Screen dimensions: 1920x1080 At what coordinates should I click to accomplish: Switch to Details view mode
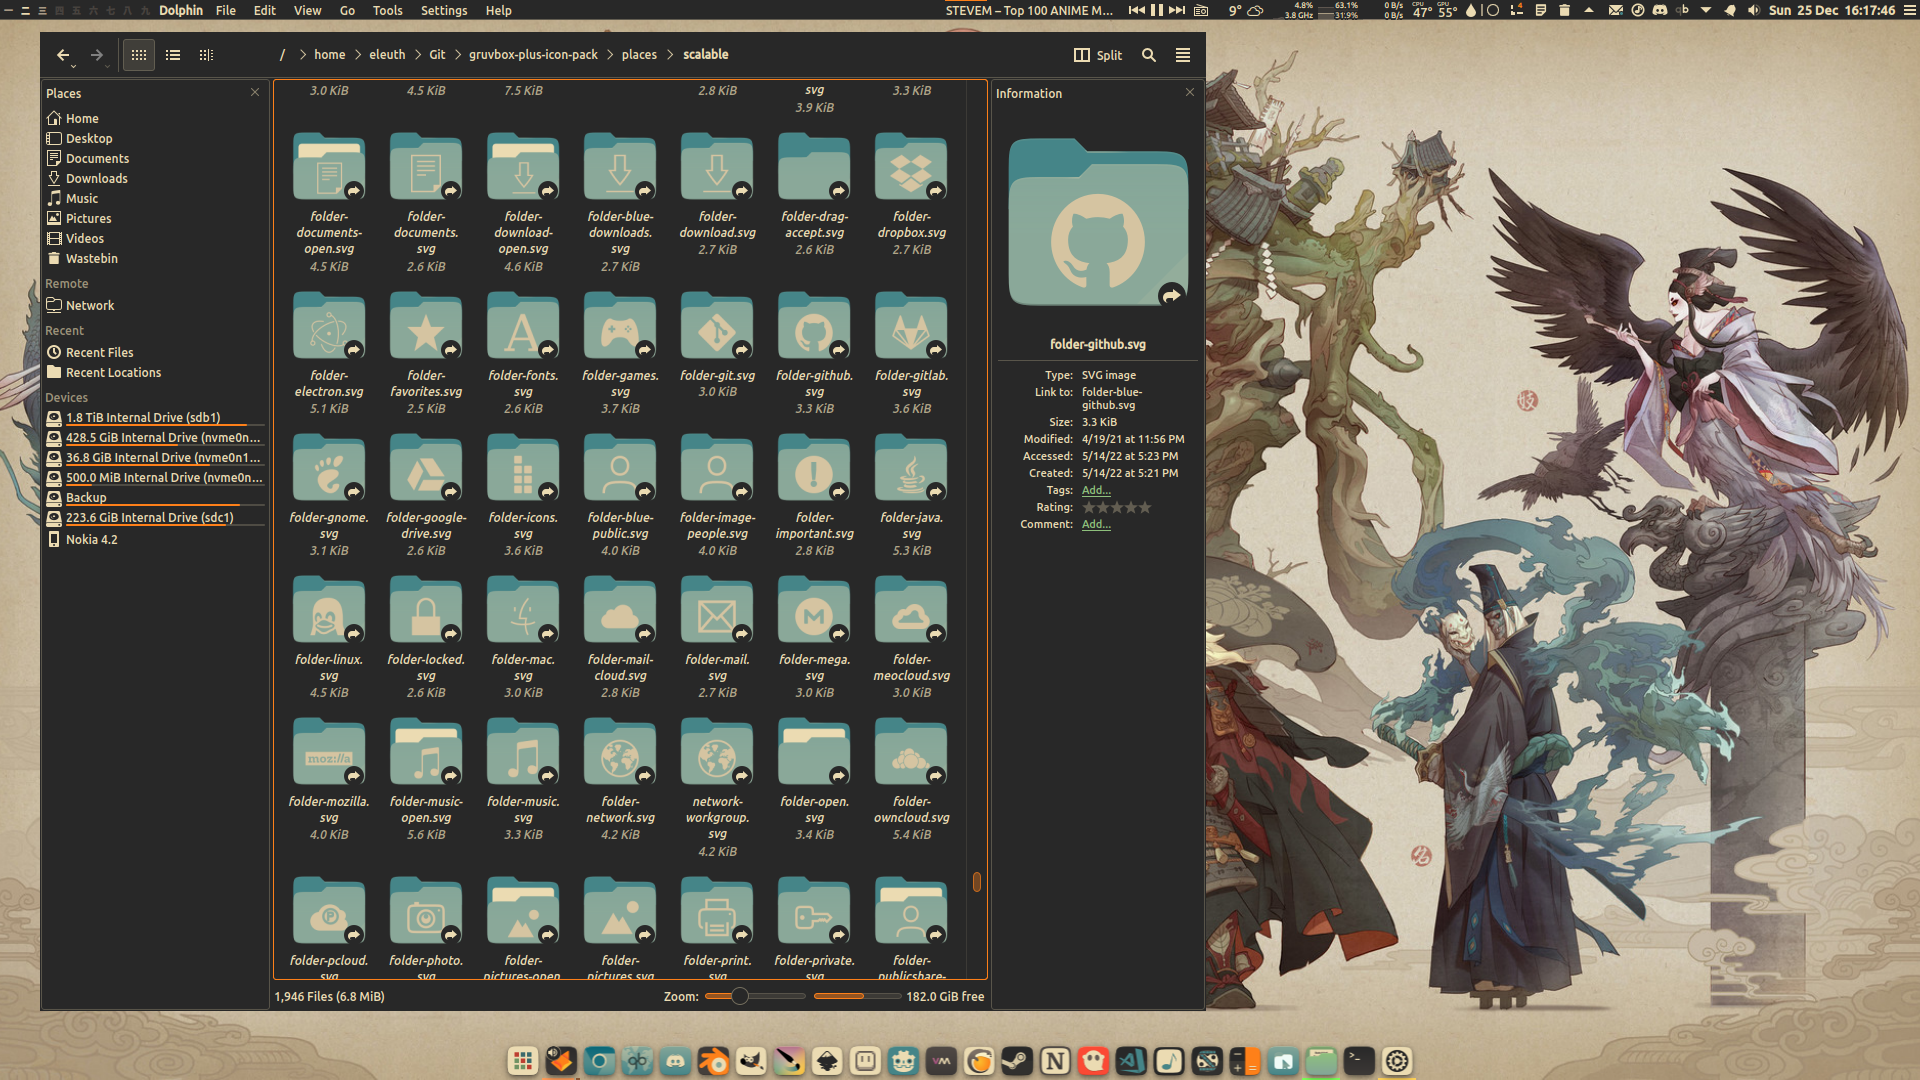click(x=206, y=55)
